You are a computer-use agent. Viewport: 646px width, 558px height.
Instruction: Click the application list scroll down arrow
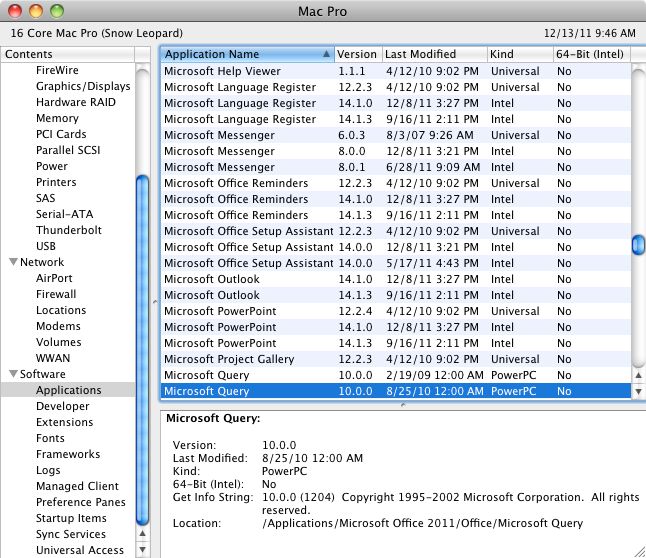pyautogui.click(x=638, y=392)
